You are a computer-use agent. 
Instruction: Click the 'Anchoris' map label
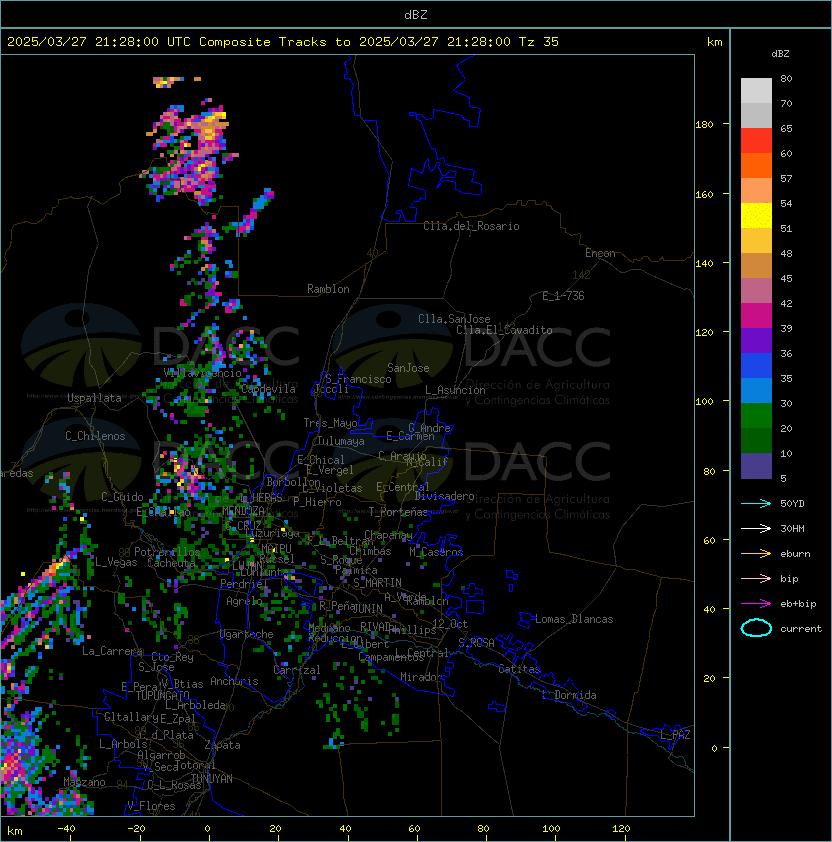[x=234, y=681]
